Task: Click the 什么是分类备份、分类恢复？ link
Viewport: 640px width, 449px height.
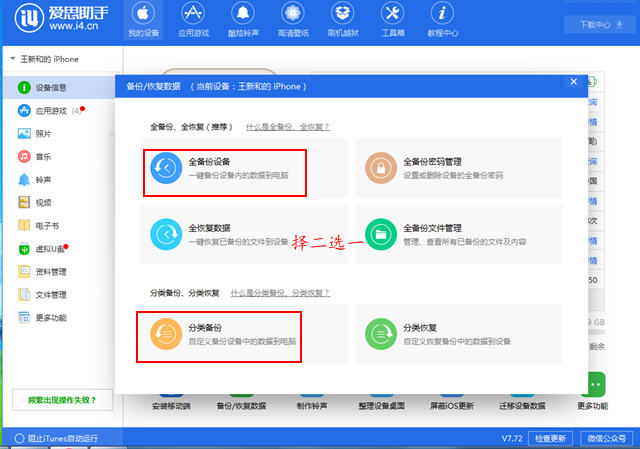Action: click(x=279, y=293)
